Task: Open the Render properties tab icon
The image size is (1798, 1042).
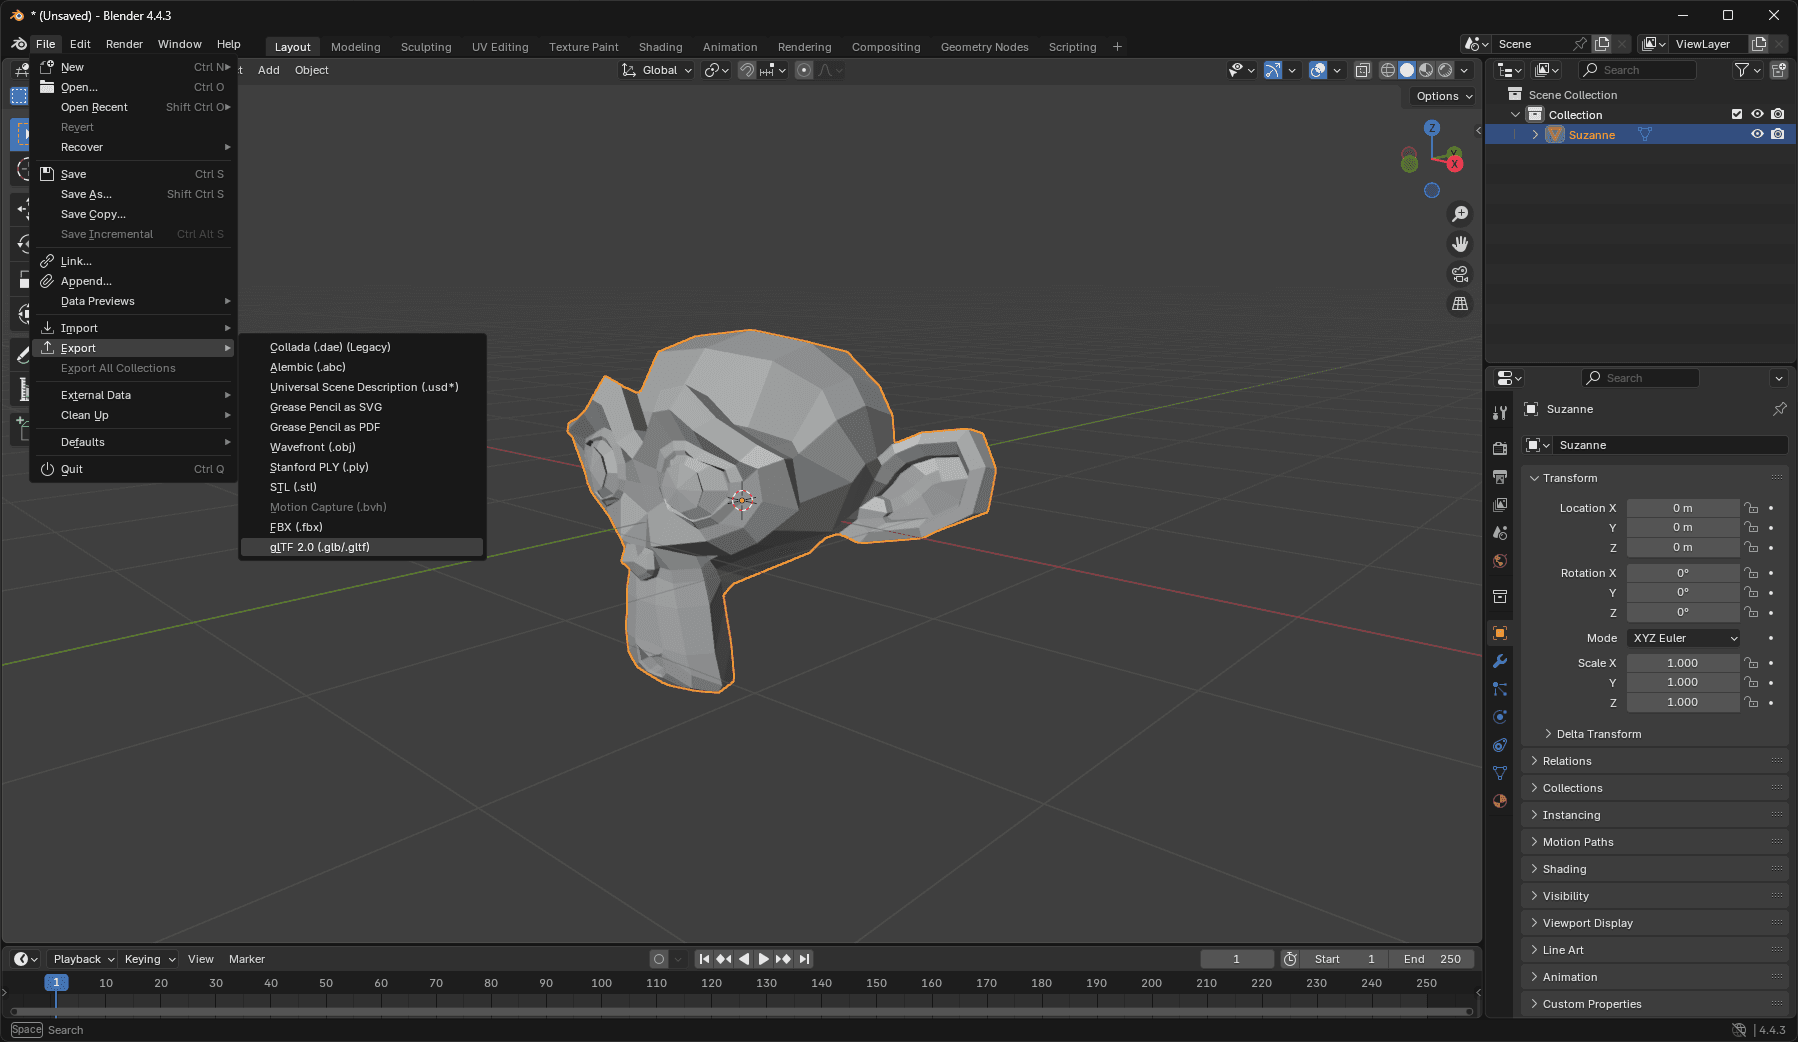Action: 1500,449
